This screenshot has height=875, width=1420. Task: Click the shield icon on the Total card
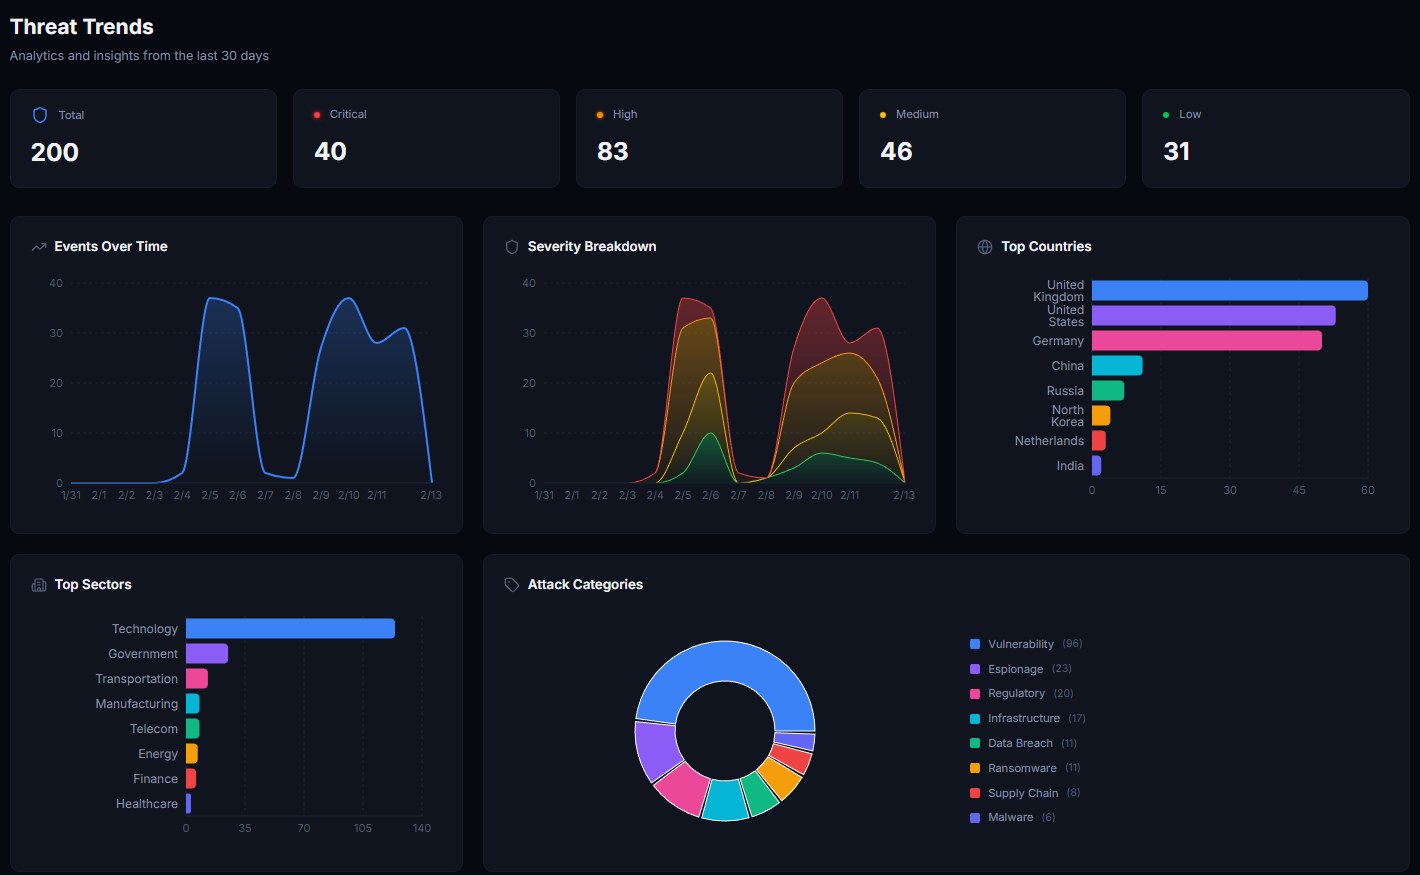point(39,114)
